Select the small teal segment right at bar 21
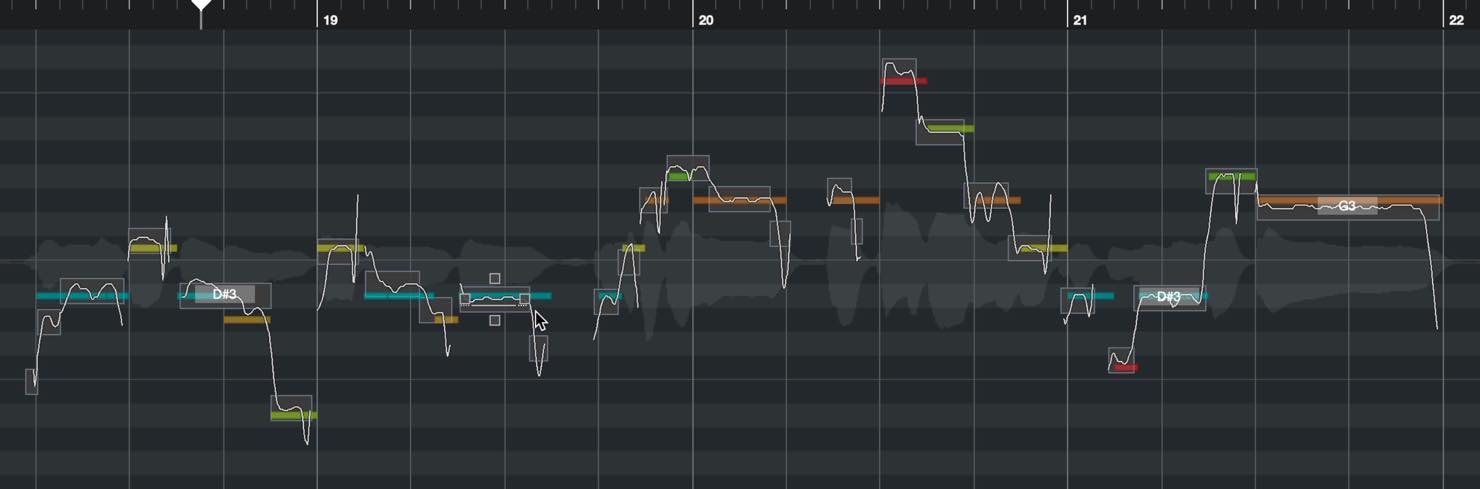This screenshot has height=489, width=1480. point(1078,301)
